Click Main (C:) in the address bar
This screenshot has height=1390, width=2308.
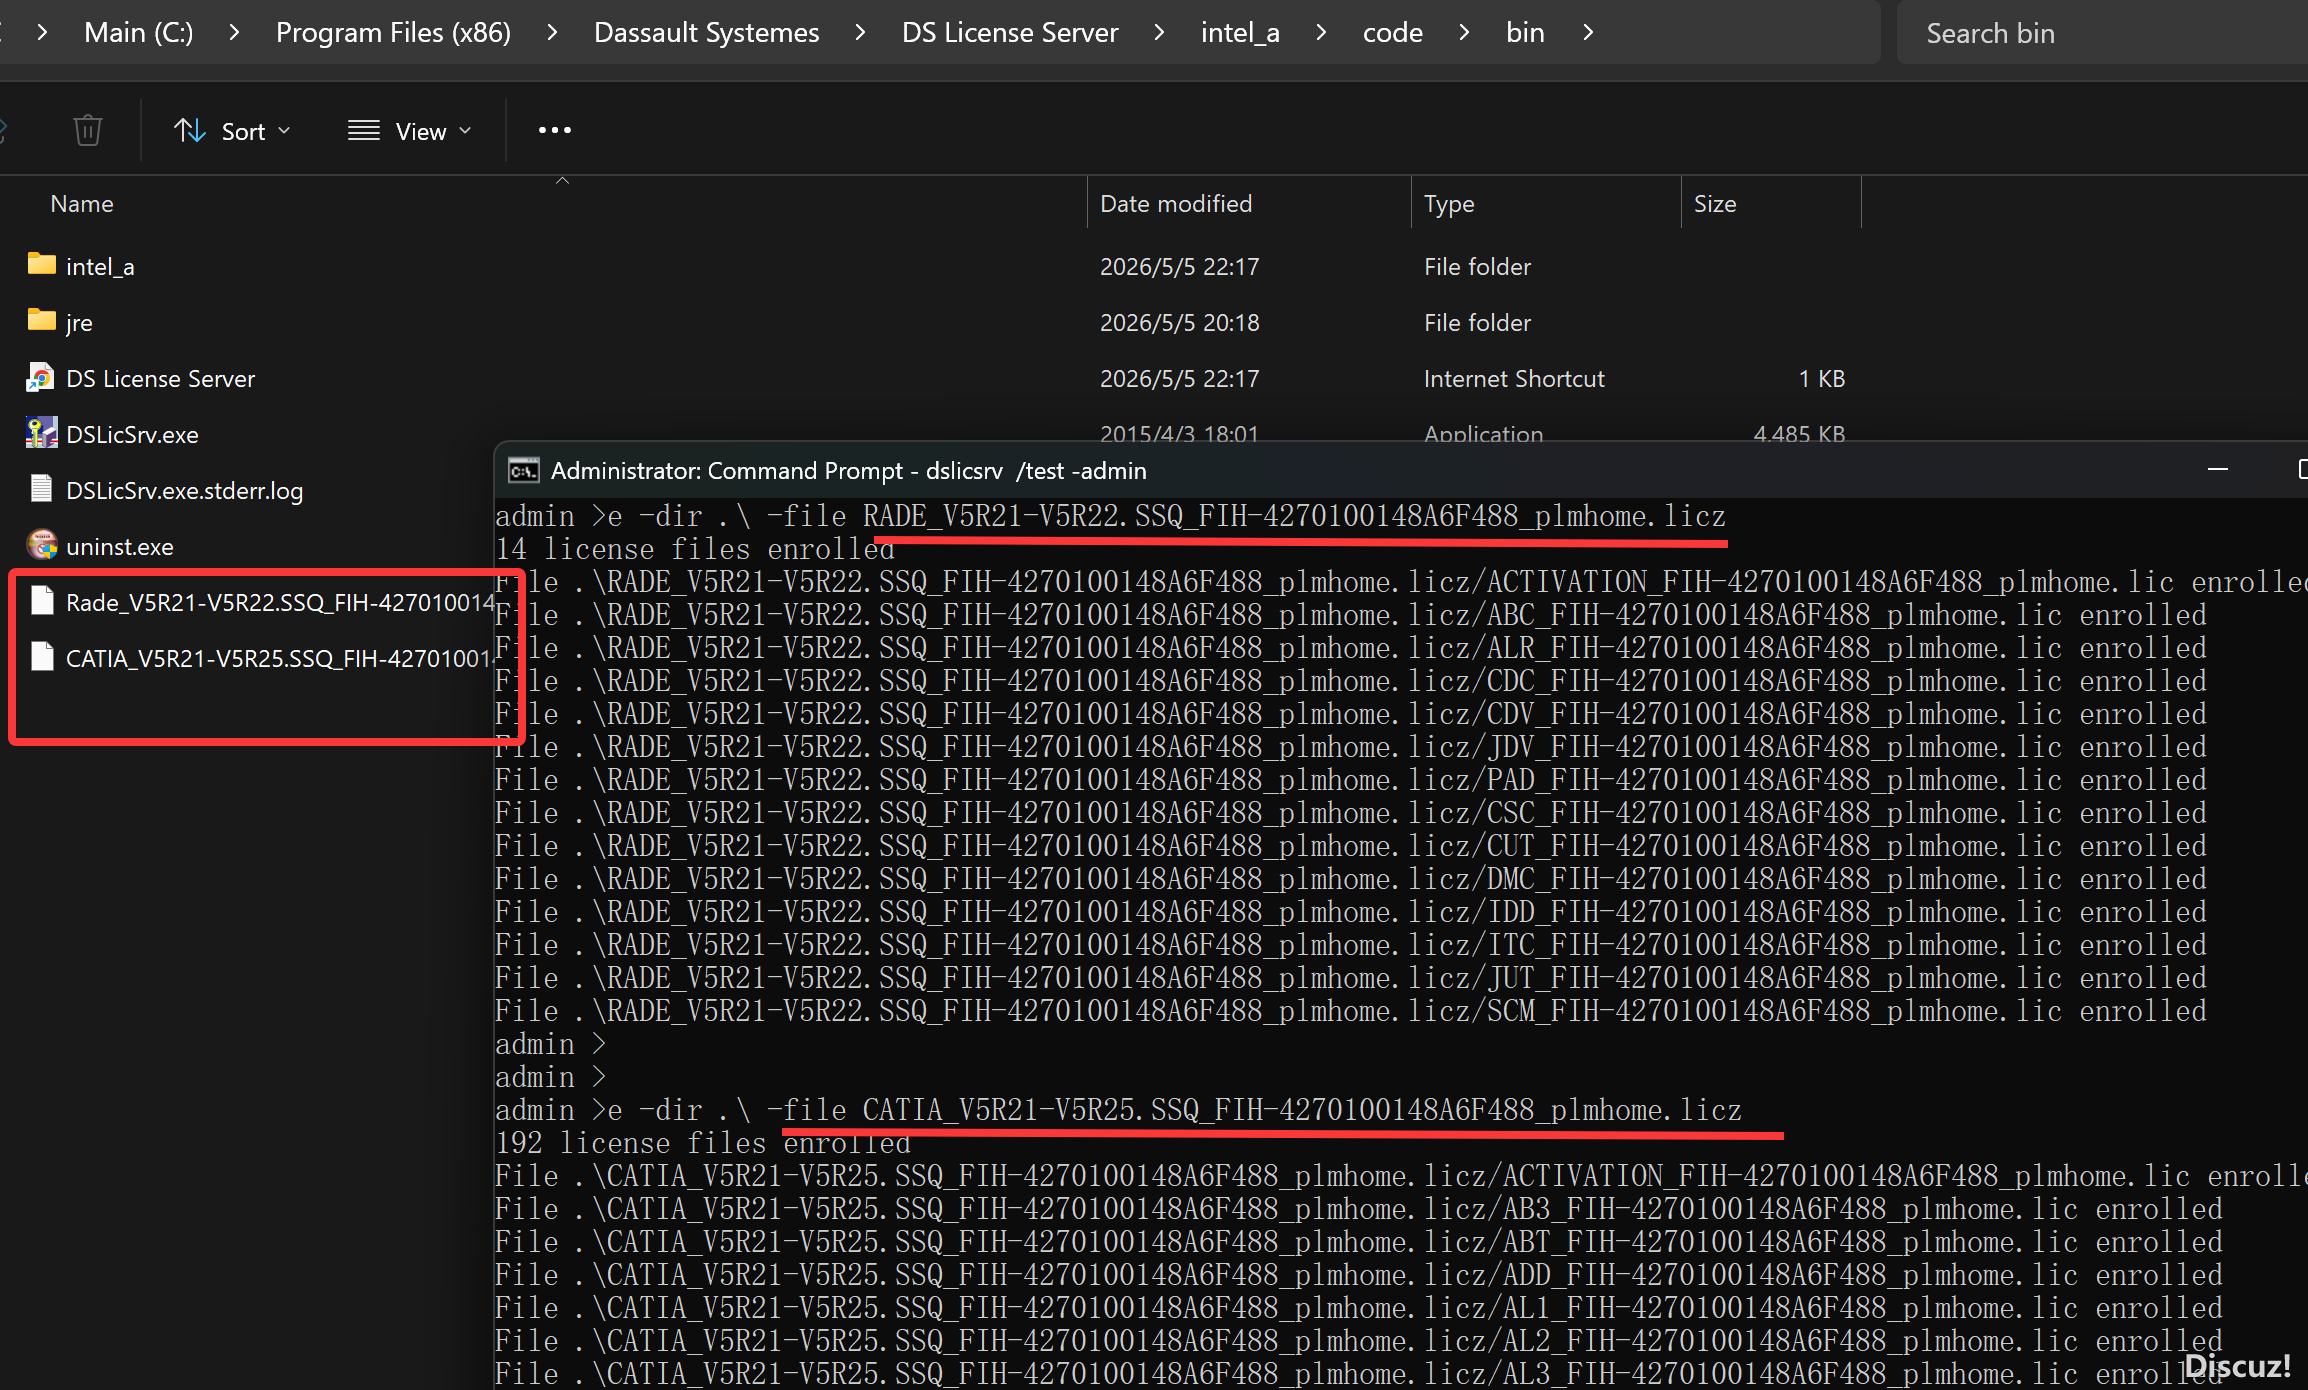click(139, 33)
